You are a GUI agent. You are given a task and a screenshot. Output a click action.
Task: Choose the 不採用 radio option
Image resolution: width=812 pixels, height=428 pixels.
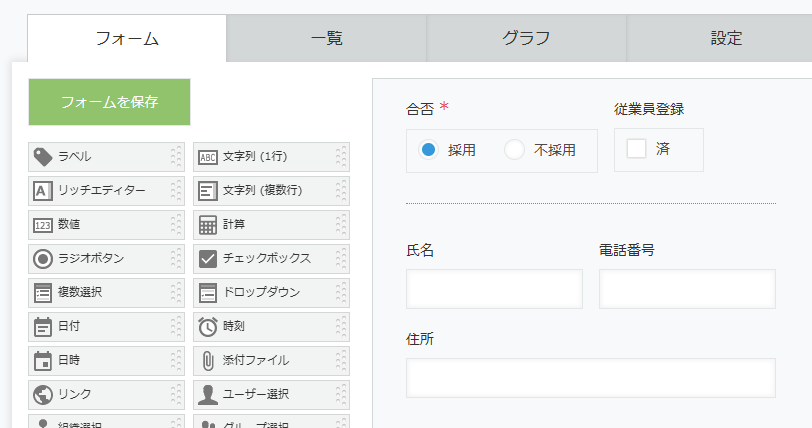pos(514,150)
